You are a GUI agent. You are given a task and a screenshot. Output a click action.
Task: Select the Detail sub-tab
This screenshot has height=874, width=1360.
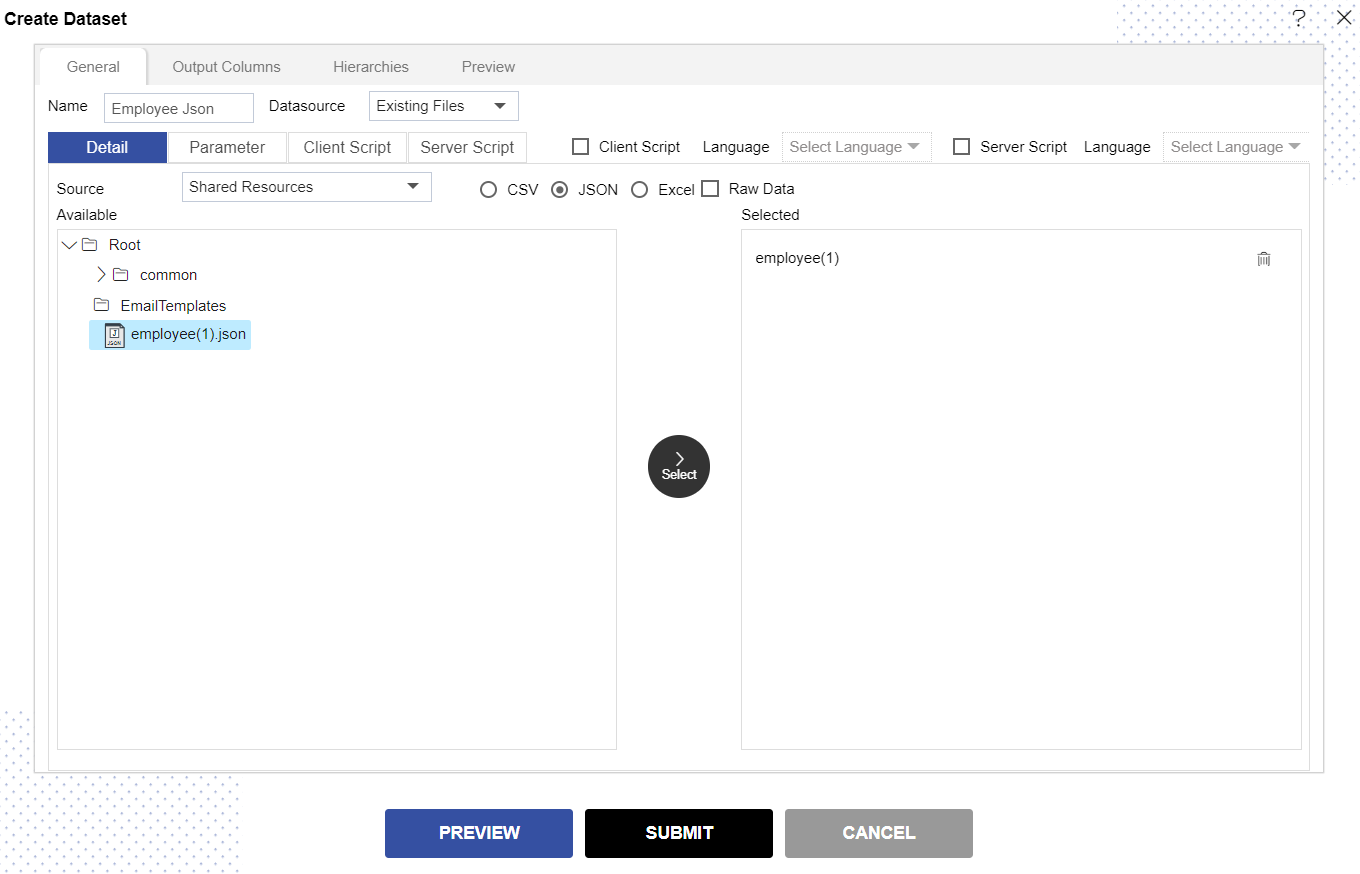(x=107, y=147)
